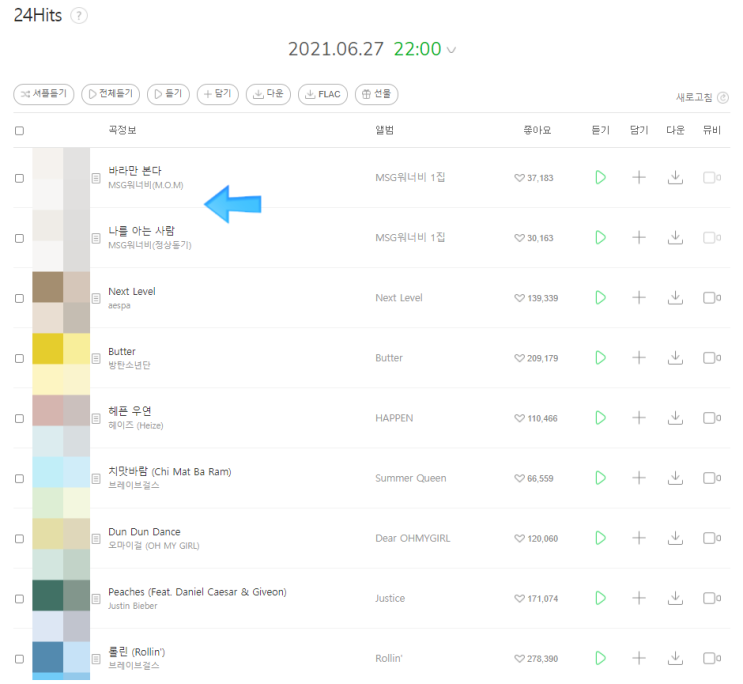Image resolution: width=743 pixels, height=684 pixels.
Task: Open artist link Justin Bieber
Action: tap(133, 606)
